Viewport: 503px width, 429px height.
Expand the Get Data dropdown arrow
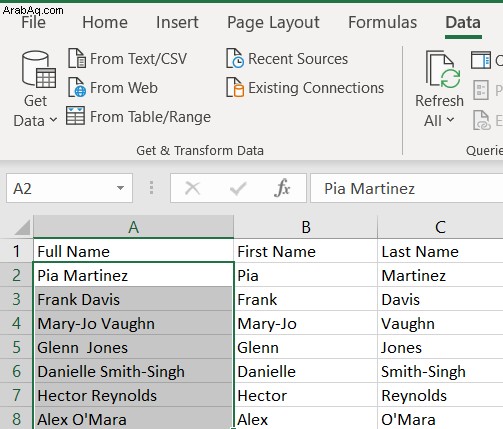coord(53,120)
